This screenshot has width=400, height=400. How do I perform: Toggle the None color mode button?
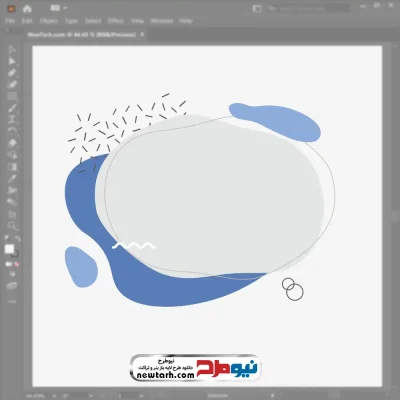16,264
